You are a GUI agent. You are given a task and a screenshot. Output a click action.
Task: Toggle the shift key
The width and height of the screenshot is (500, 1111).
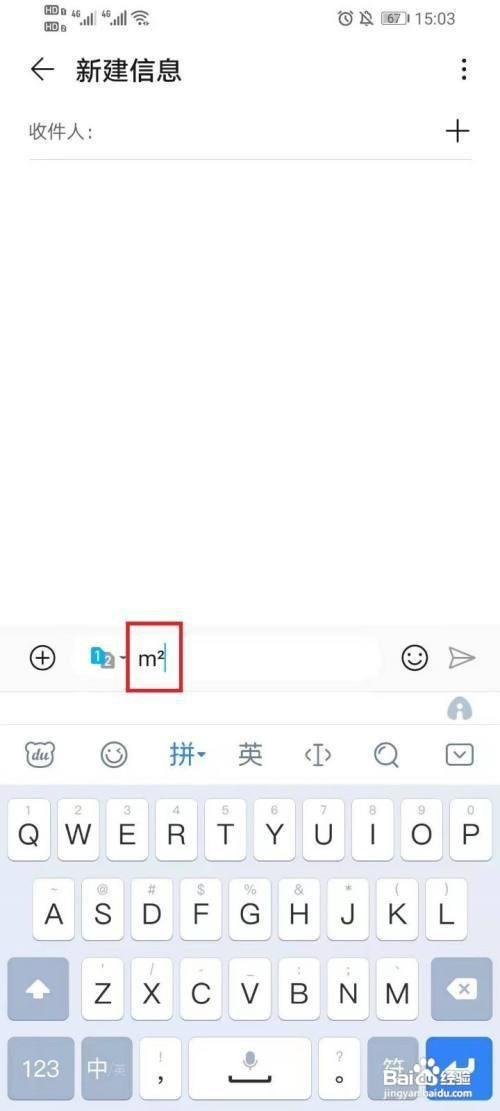[x=38, y=988]
